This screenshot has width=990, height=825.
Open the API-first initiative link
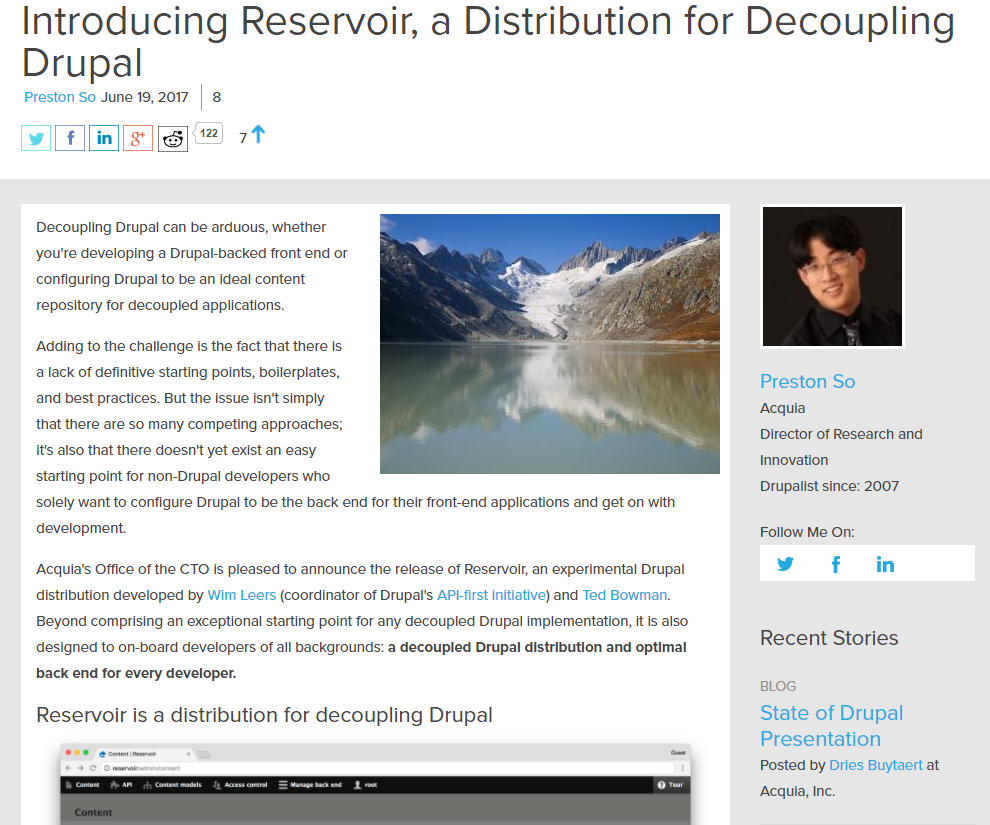(x=491, y=595)
